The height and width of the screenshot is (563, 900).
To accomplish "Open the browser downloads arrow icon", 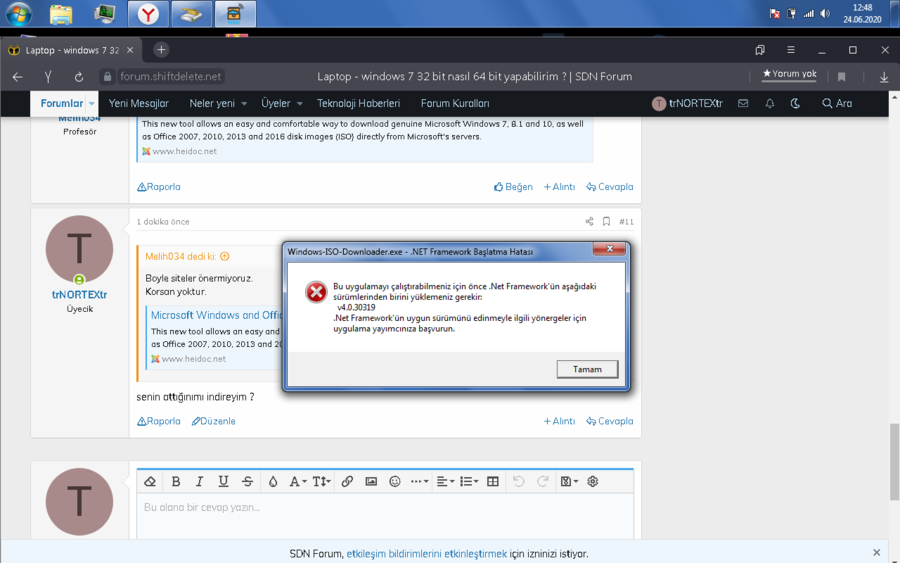I will coord(884,77).
